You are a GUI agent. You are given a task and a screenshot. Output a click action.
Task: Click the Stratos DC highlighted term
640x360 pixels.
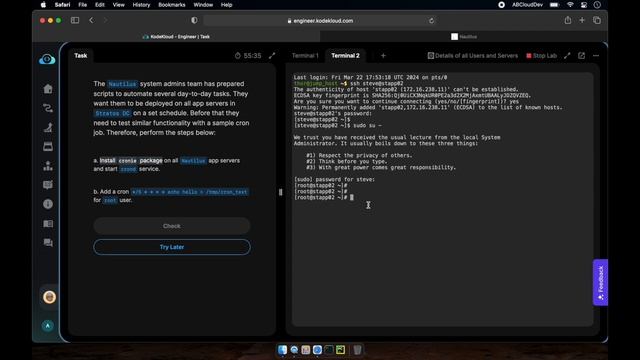tap(112, 113)
